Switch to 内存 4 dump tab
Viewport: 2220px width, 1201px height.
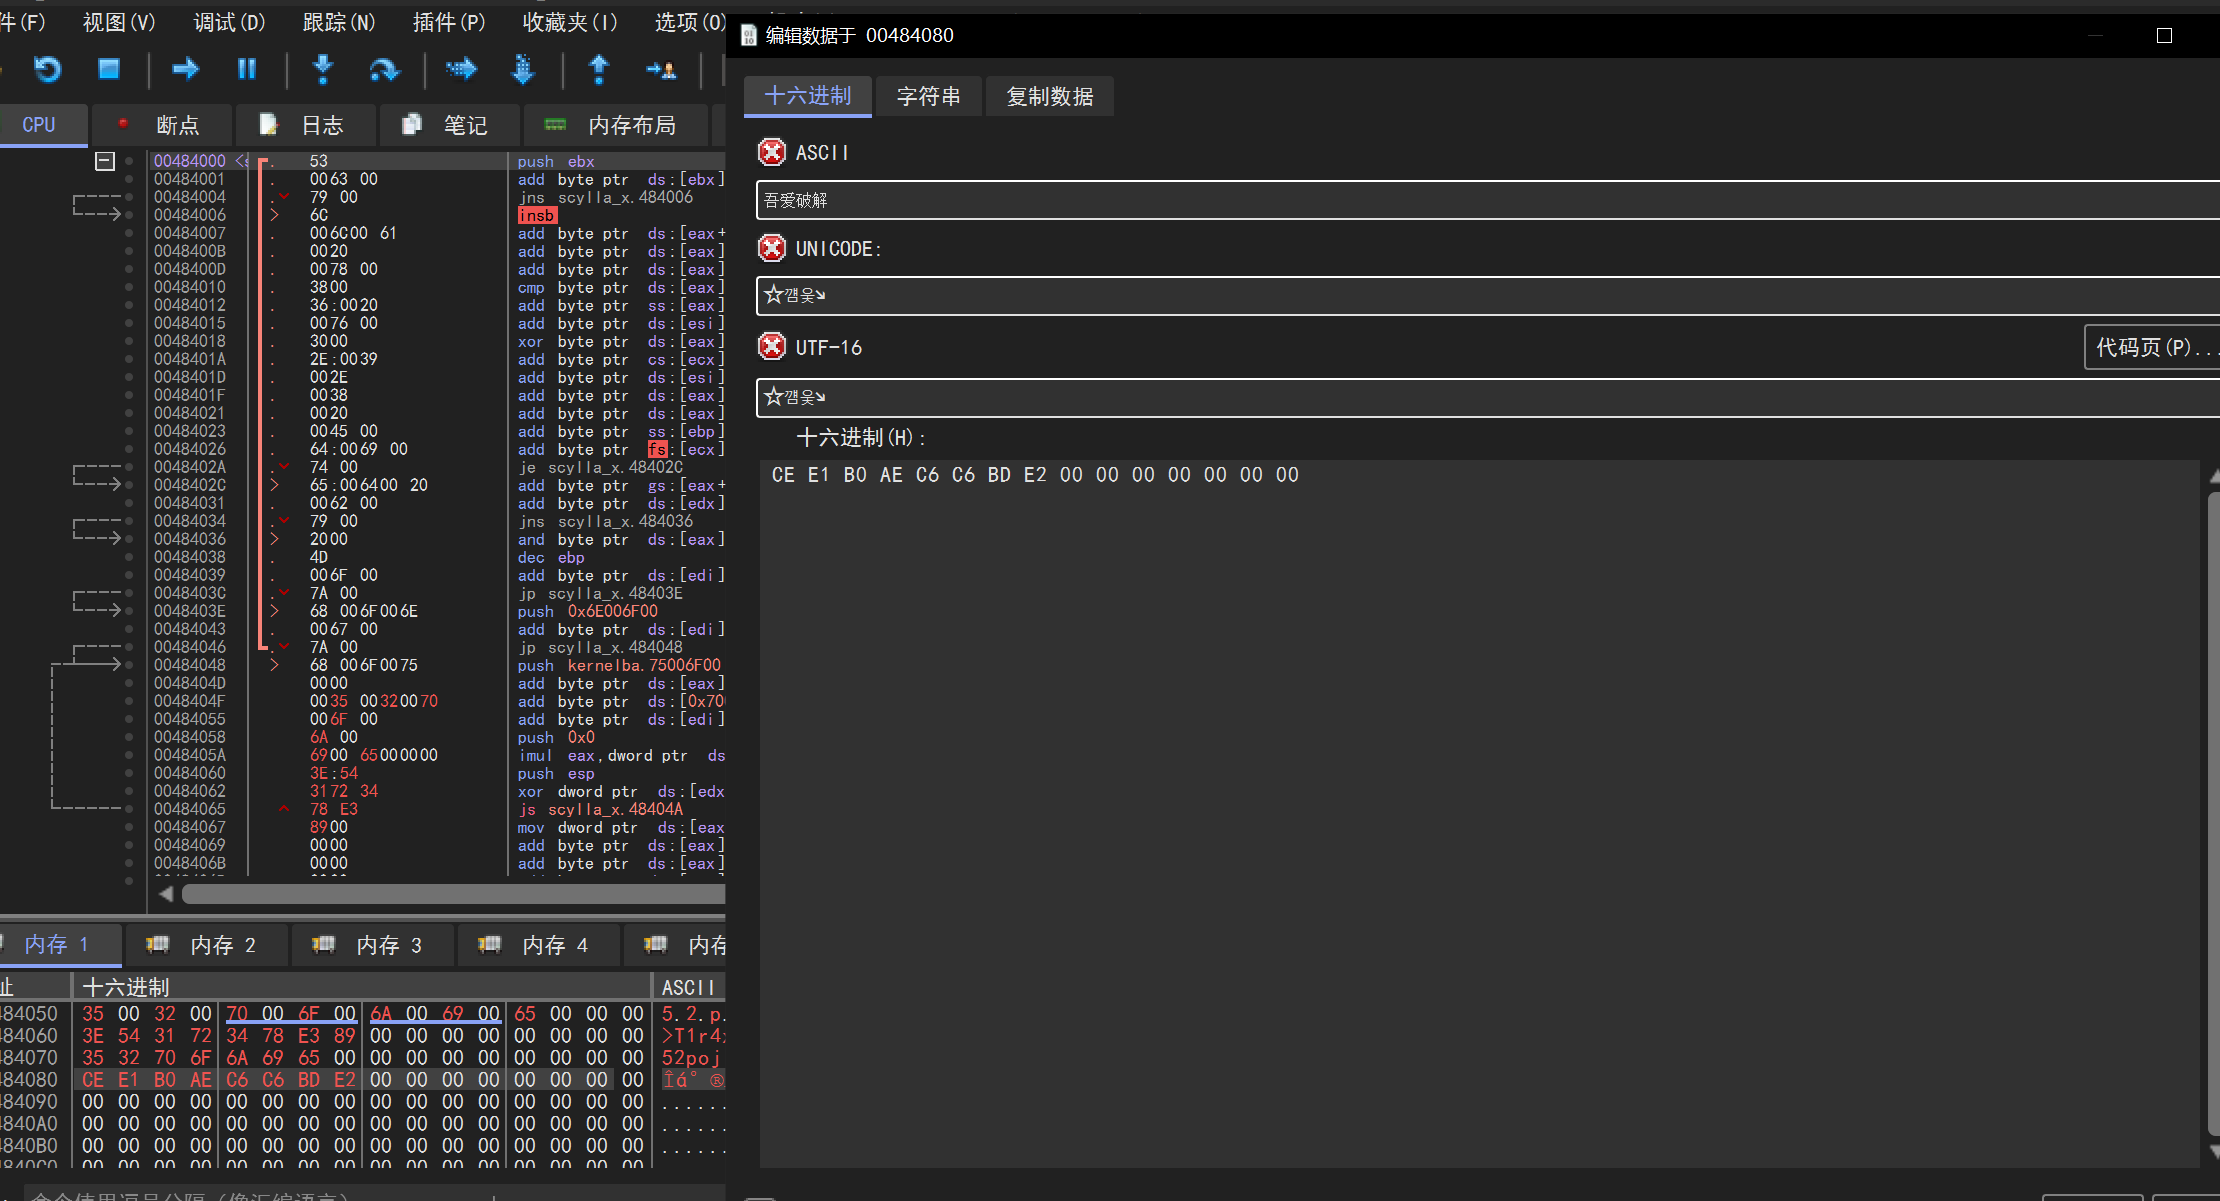point(538,945)
